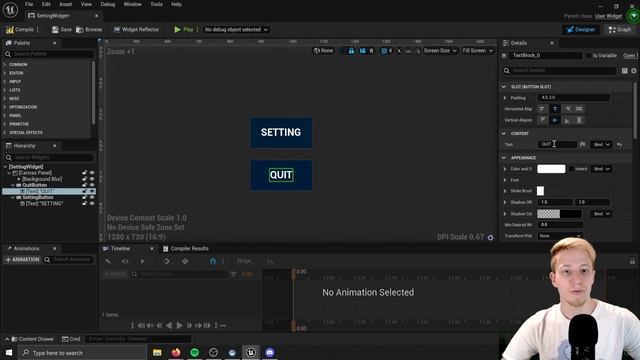Open the Edit menu
This screenshot has height=360, width=640.
(46, 4)
